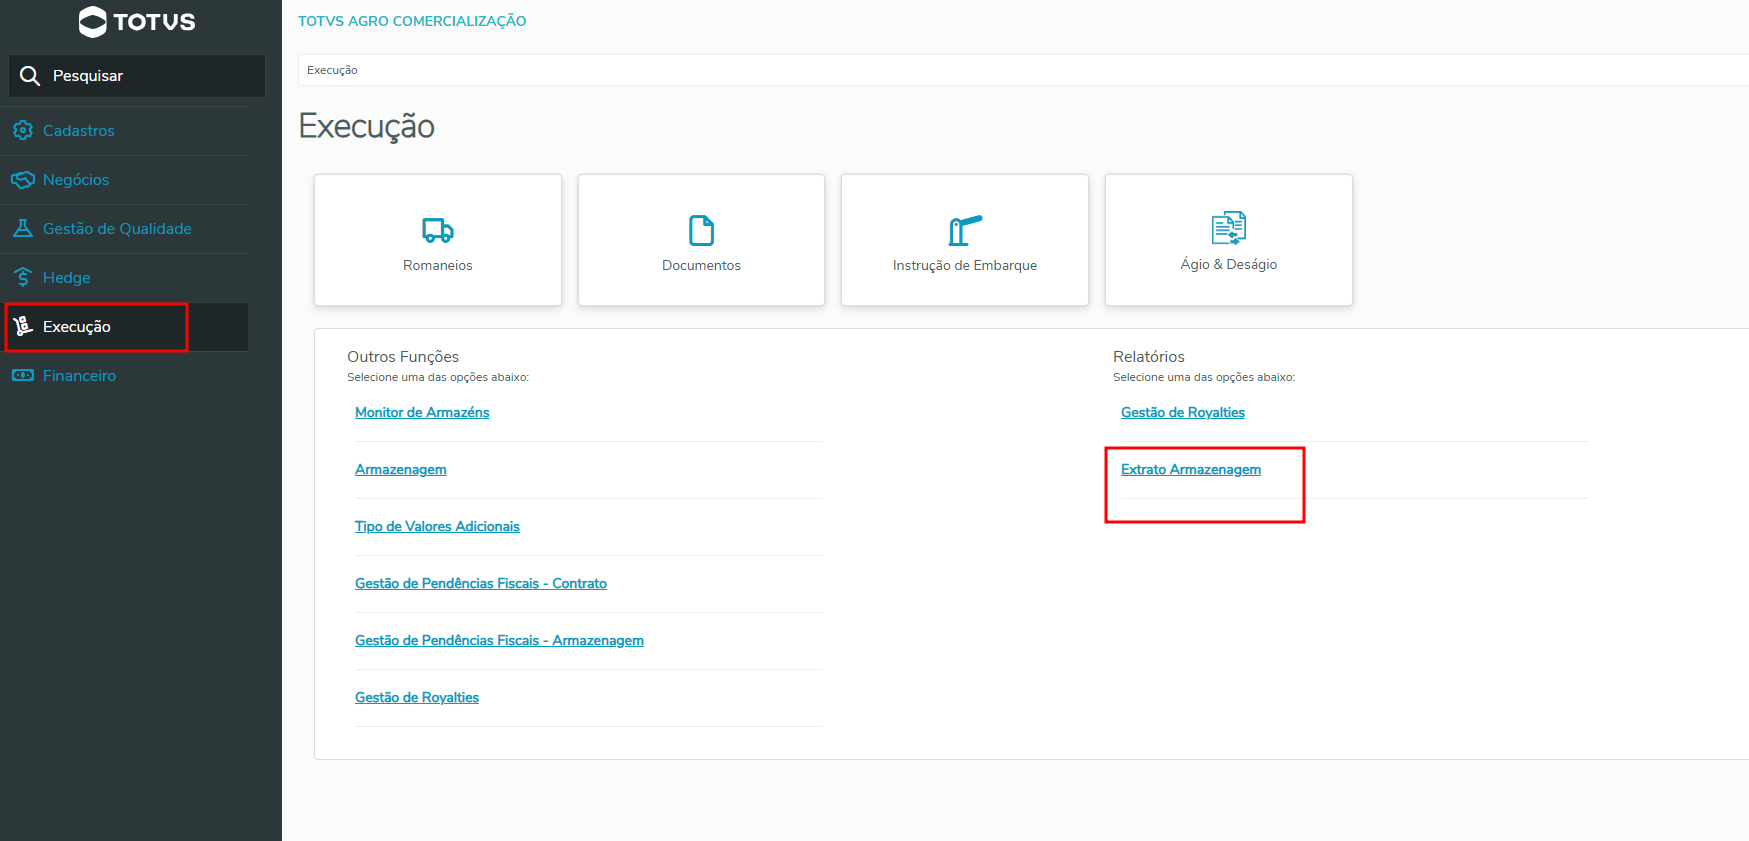Click the Hedge dollar icon
1749x841 pixels.
[x=23, y=277]
